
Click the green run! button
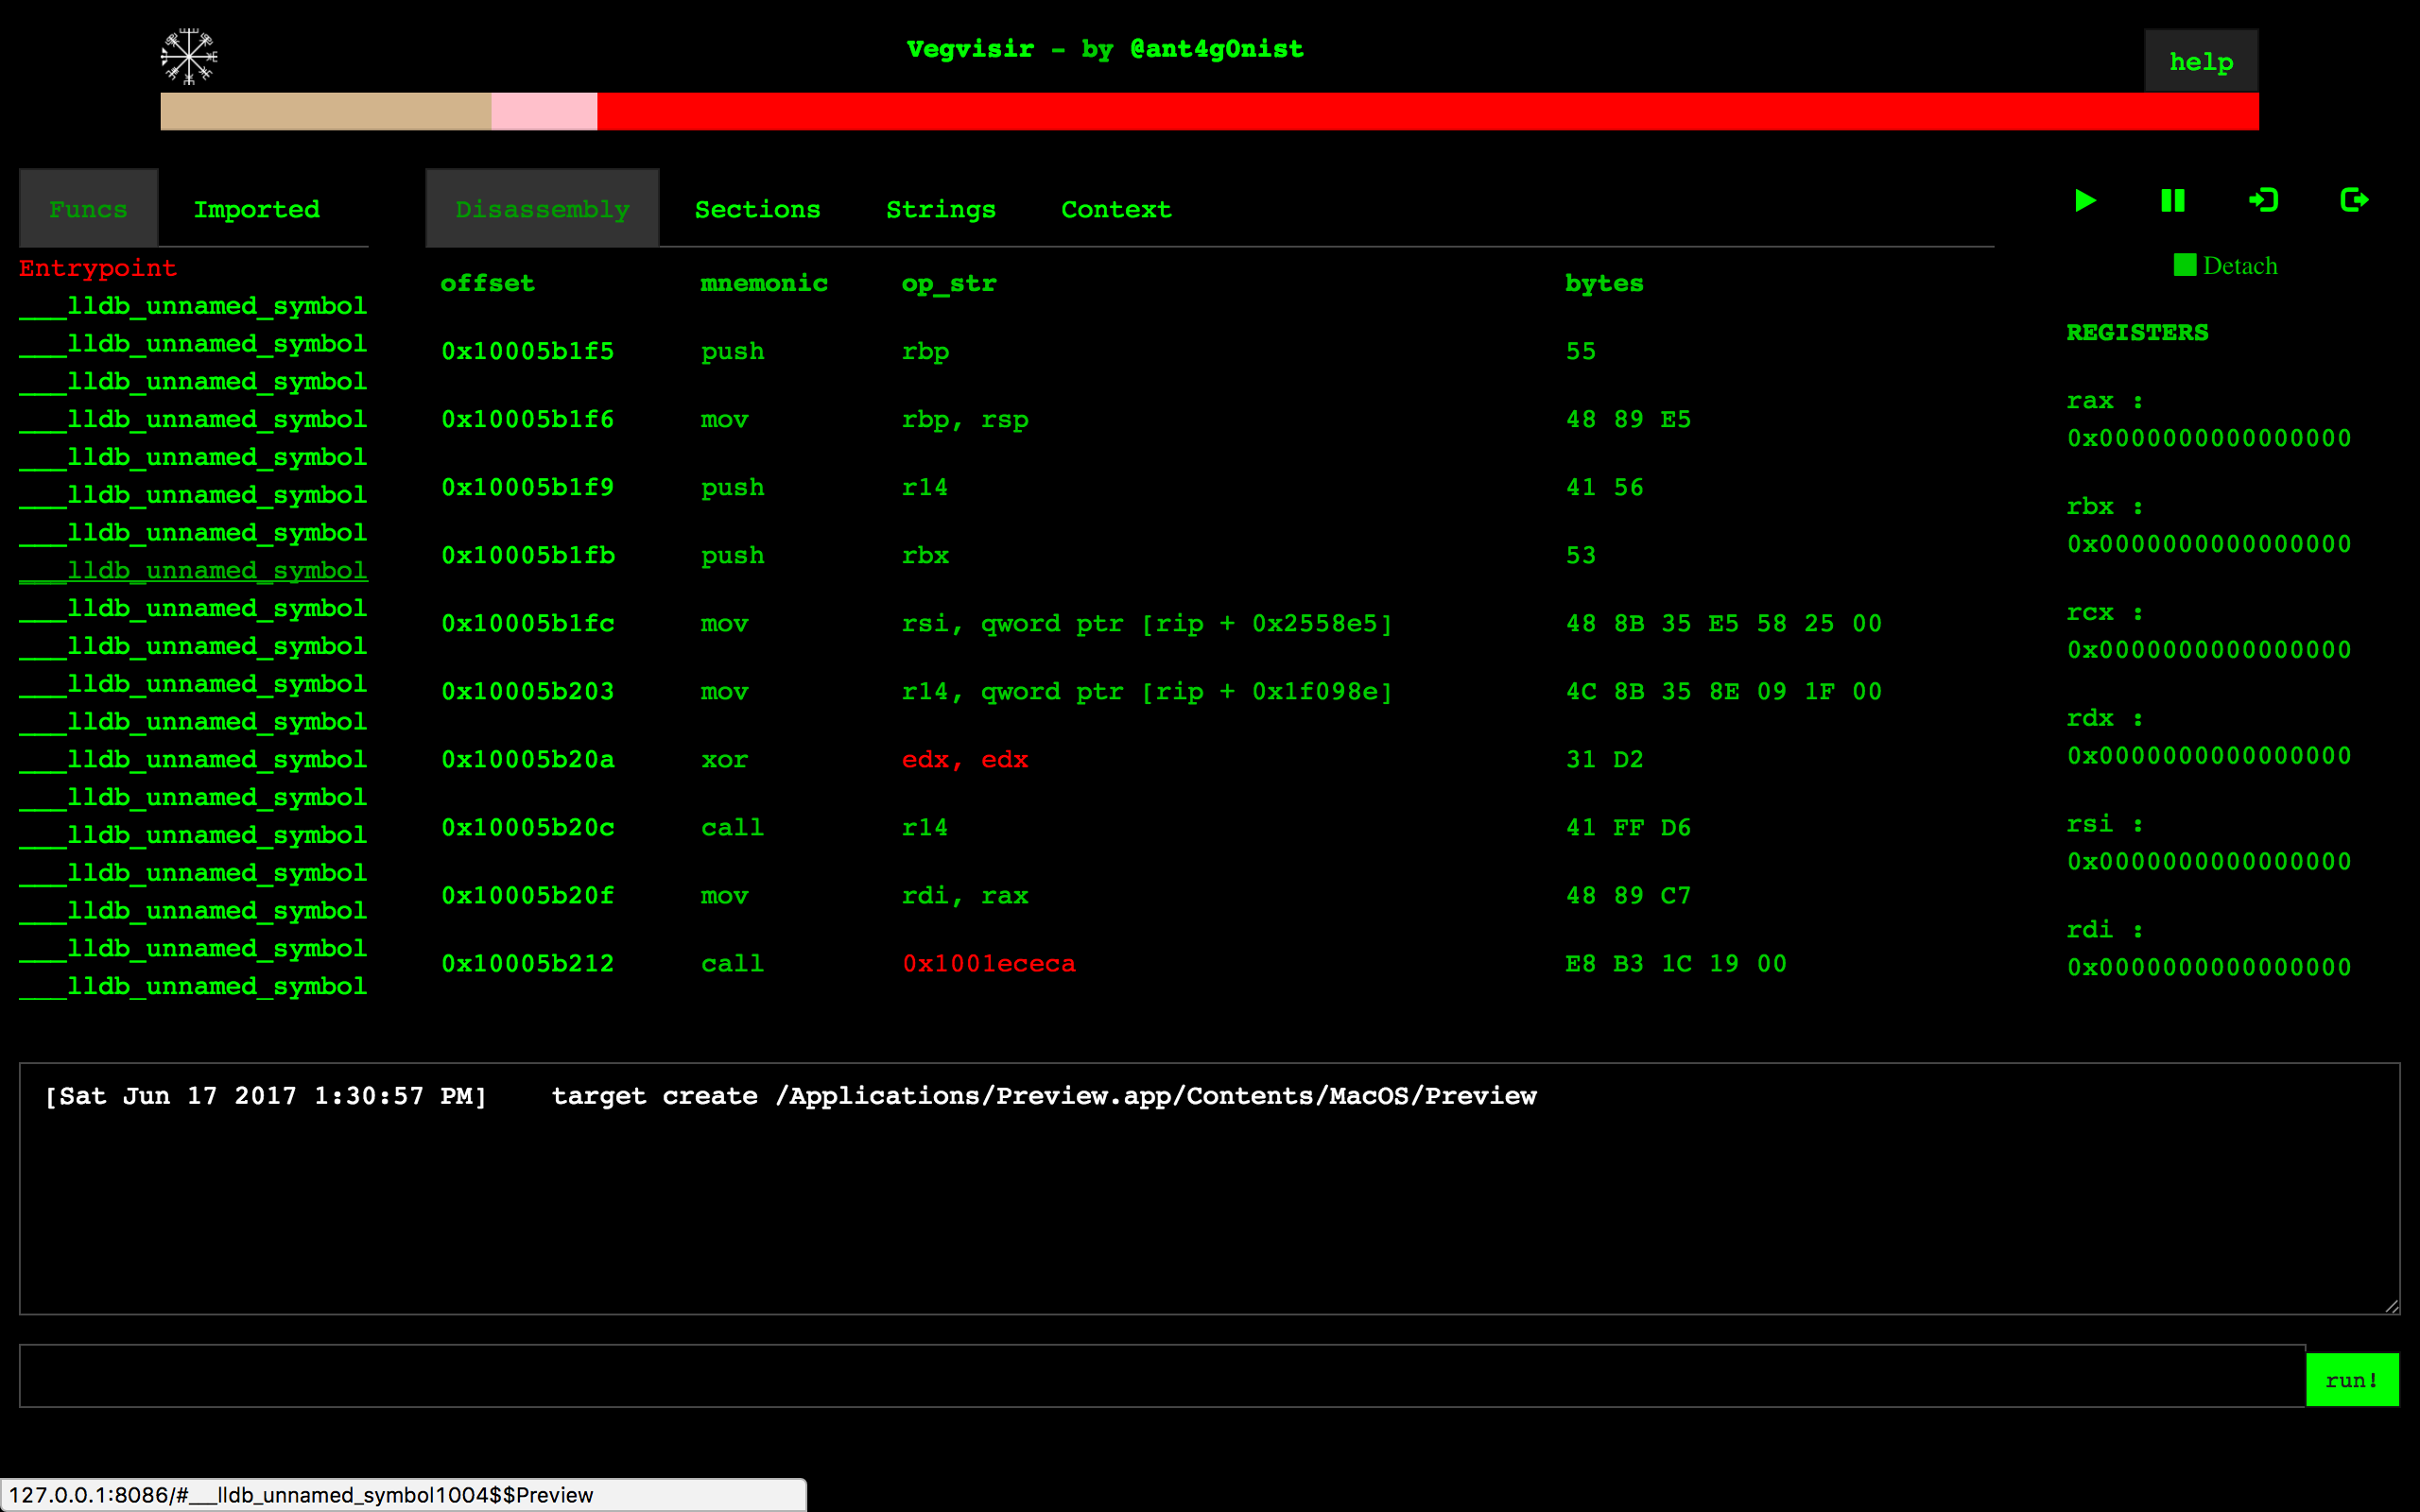tap(2352, 1380)
